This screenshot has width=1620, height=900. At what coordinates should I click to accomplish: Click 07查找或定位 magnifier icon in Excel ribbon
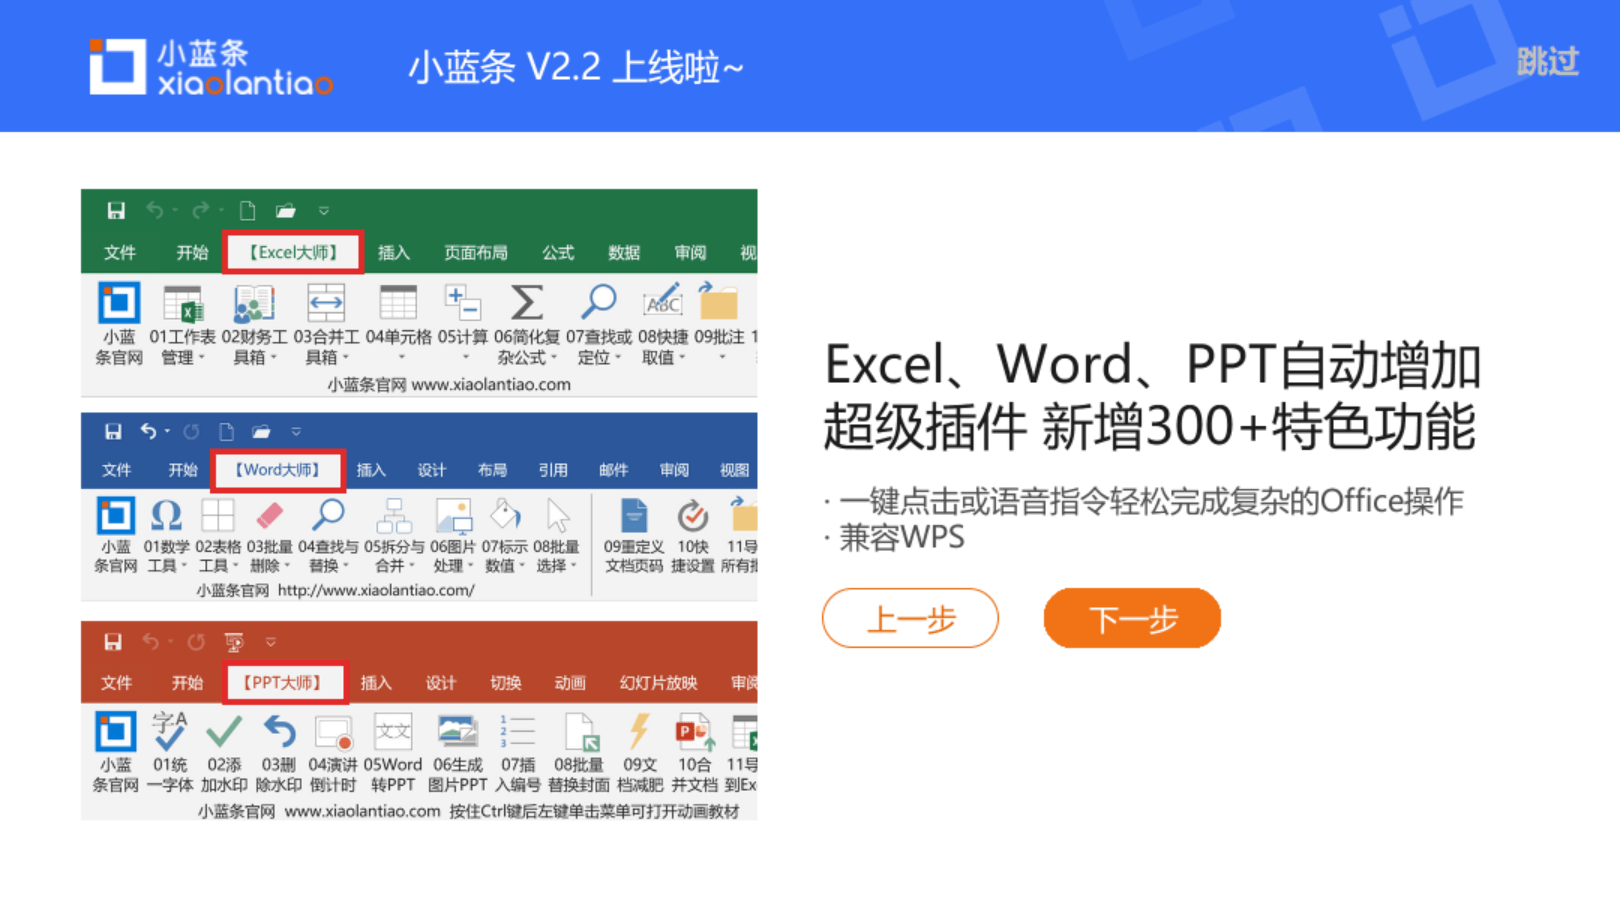click(598, 303)
